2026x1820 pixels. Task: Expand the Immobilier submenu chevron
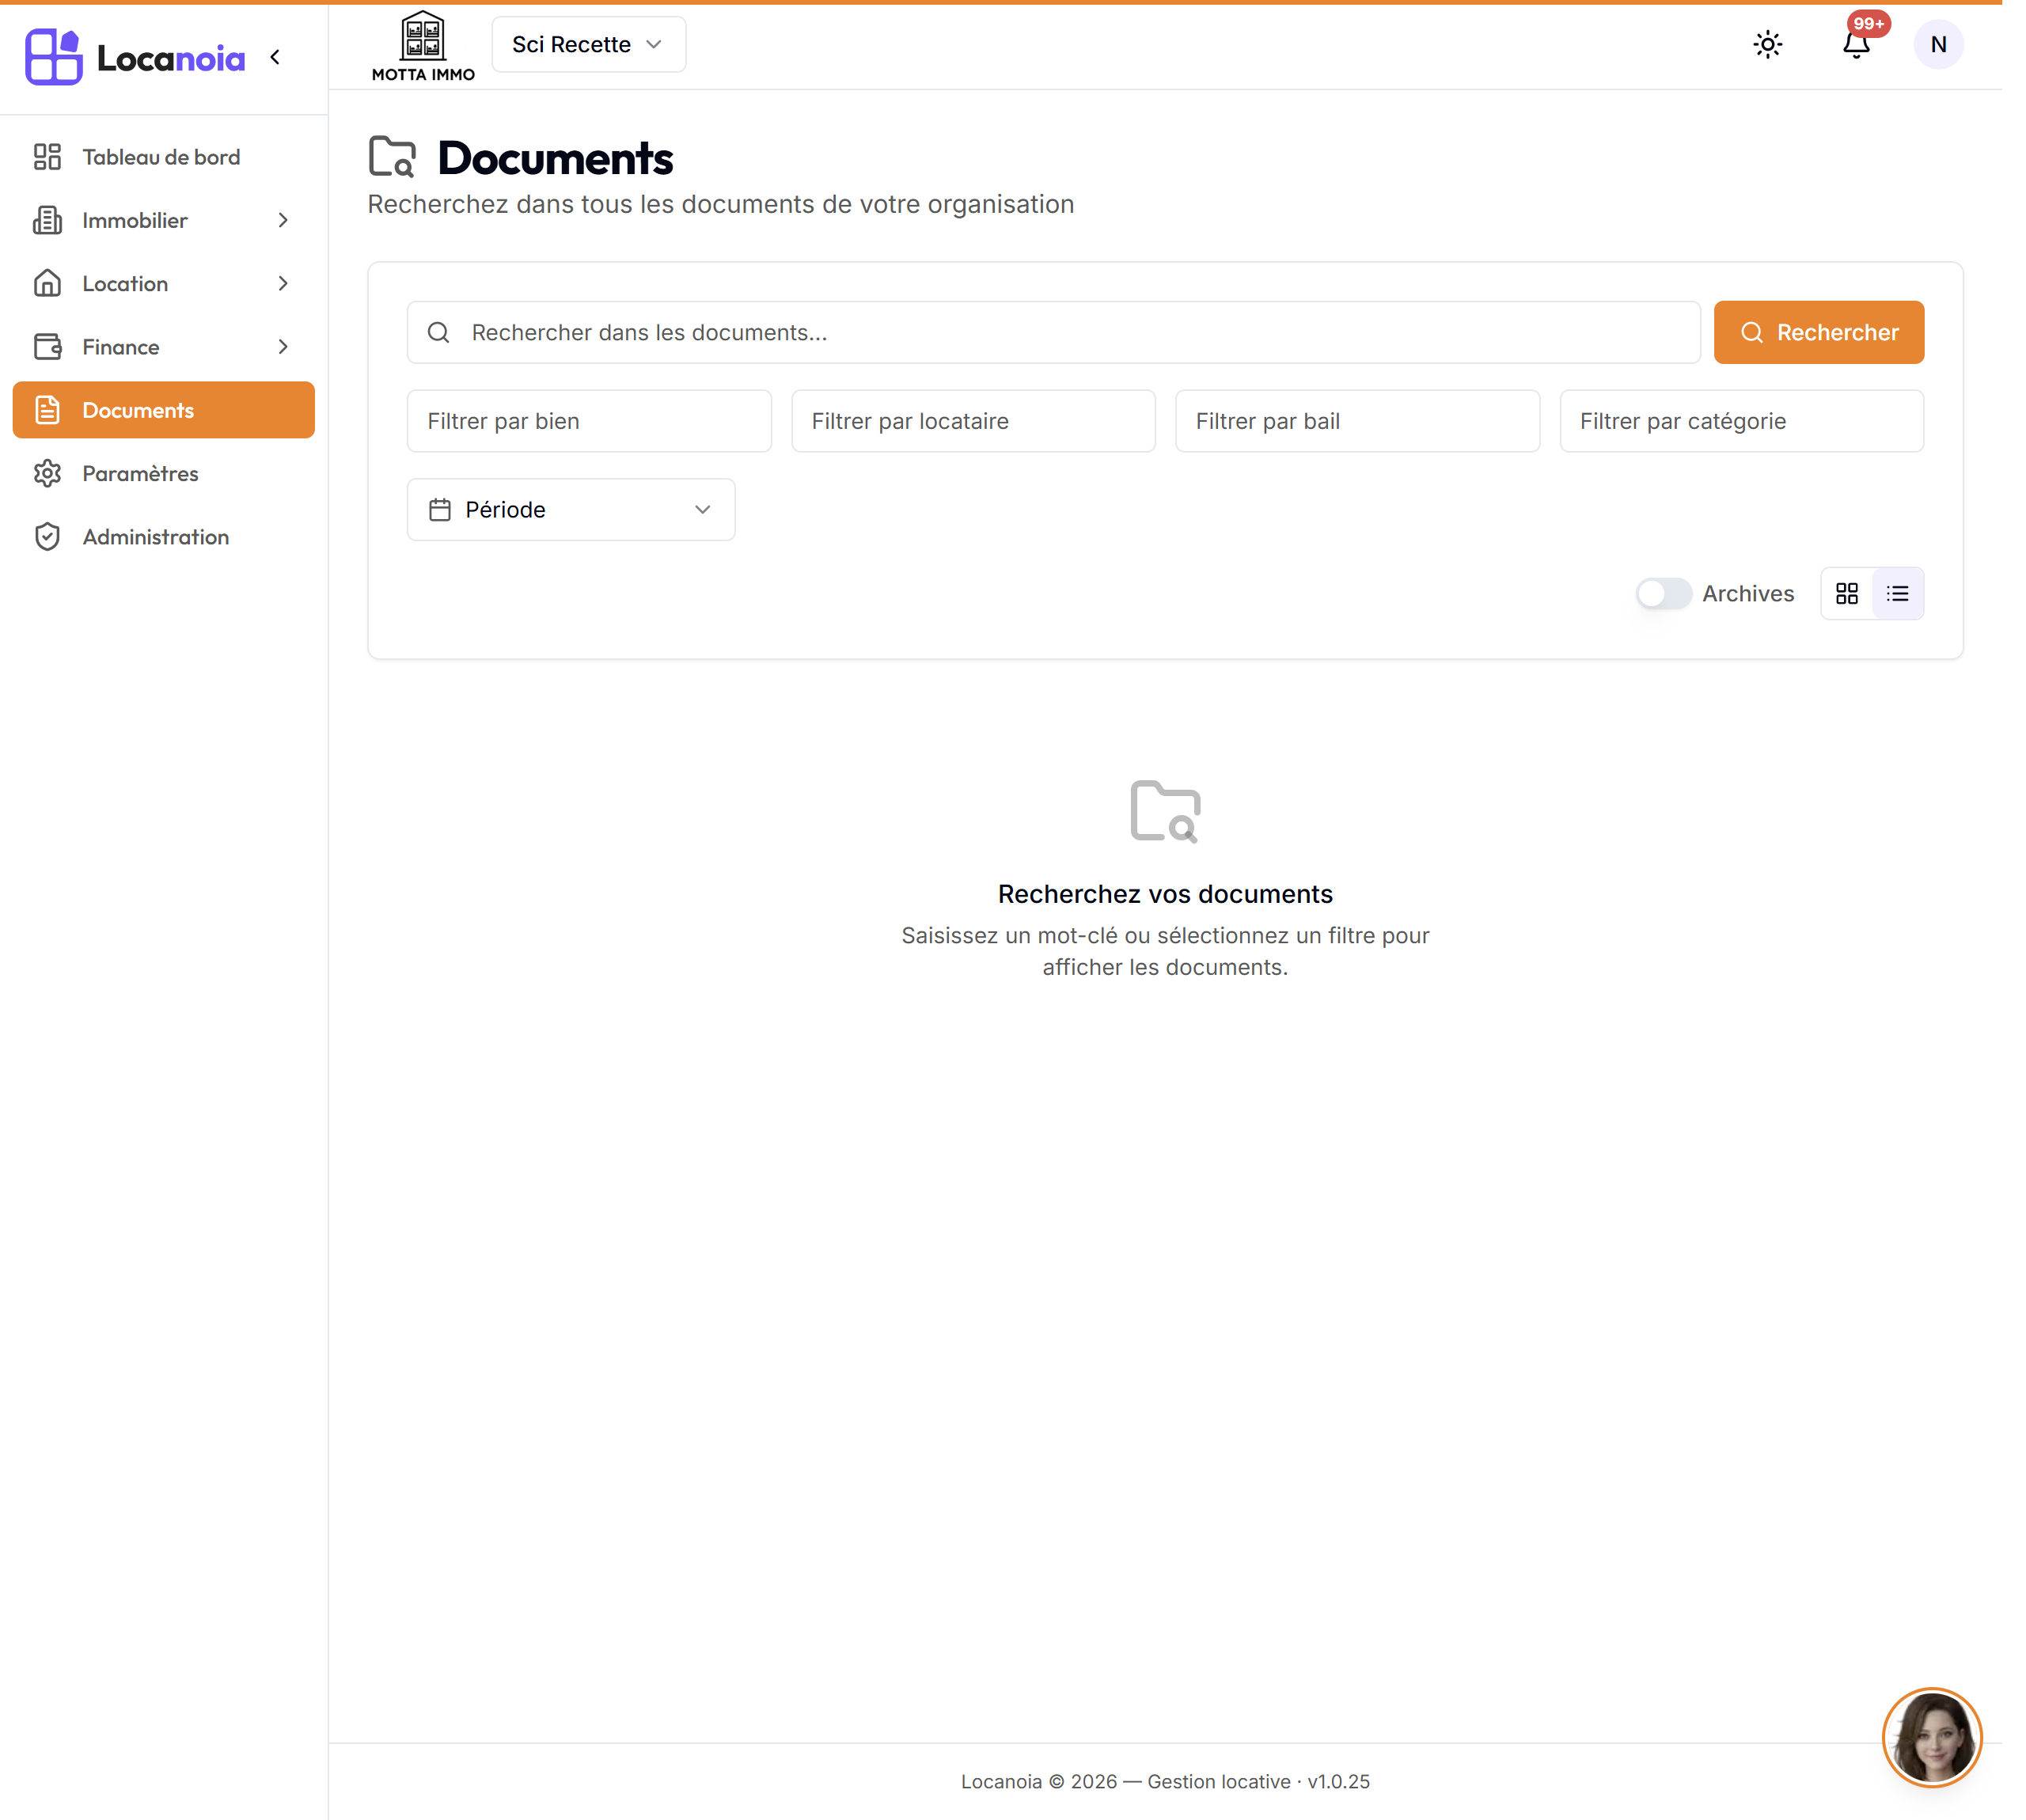283,220
